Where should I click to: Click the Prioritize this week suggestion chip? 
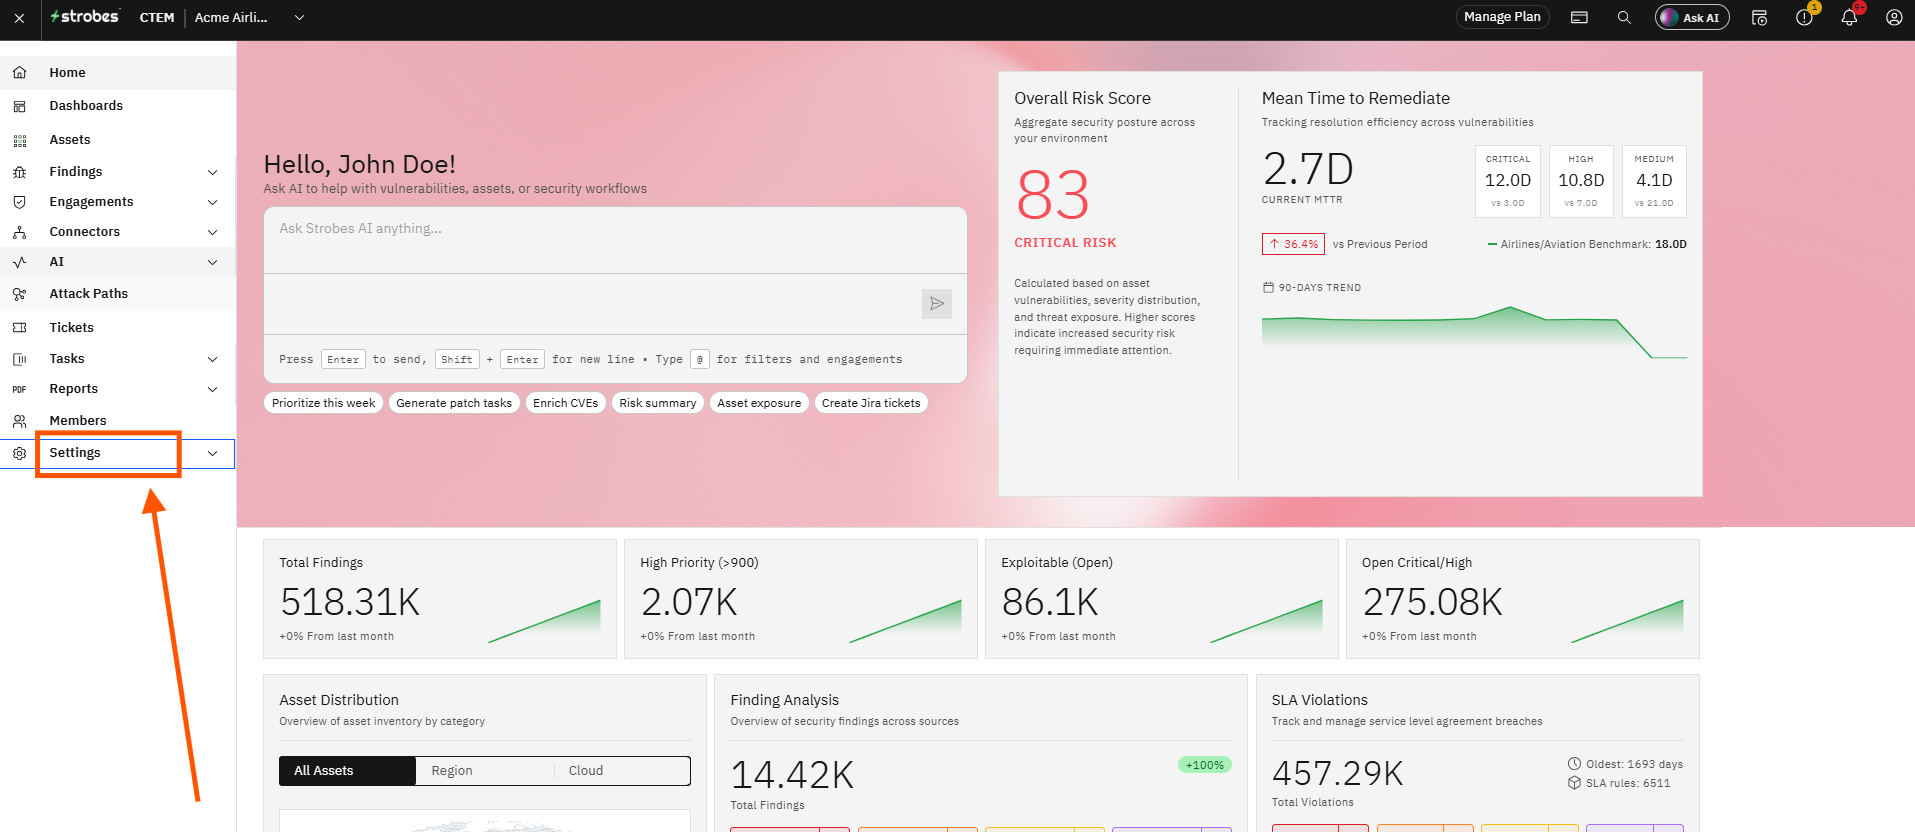point(324,403)
